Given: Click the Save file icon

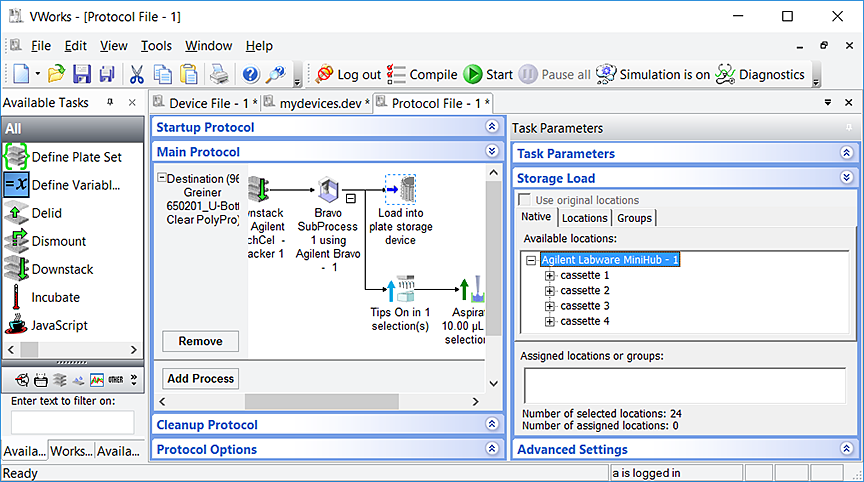Looking at the screenshot, I should [x=82, y=74].
